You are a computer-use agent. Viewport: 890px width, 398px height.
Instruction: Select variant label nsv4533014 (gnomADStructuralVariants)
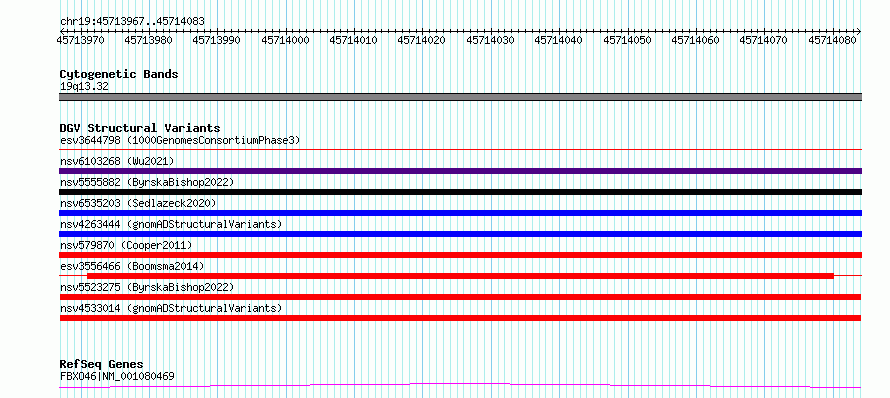click(171, 308)
